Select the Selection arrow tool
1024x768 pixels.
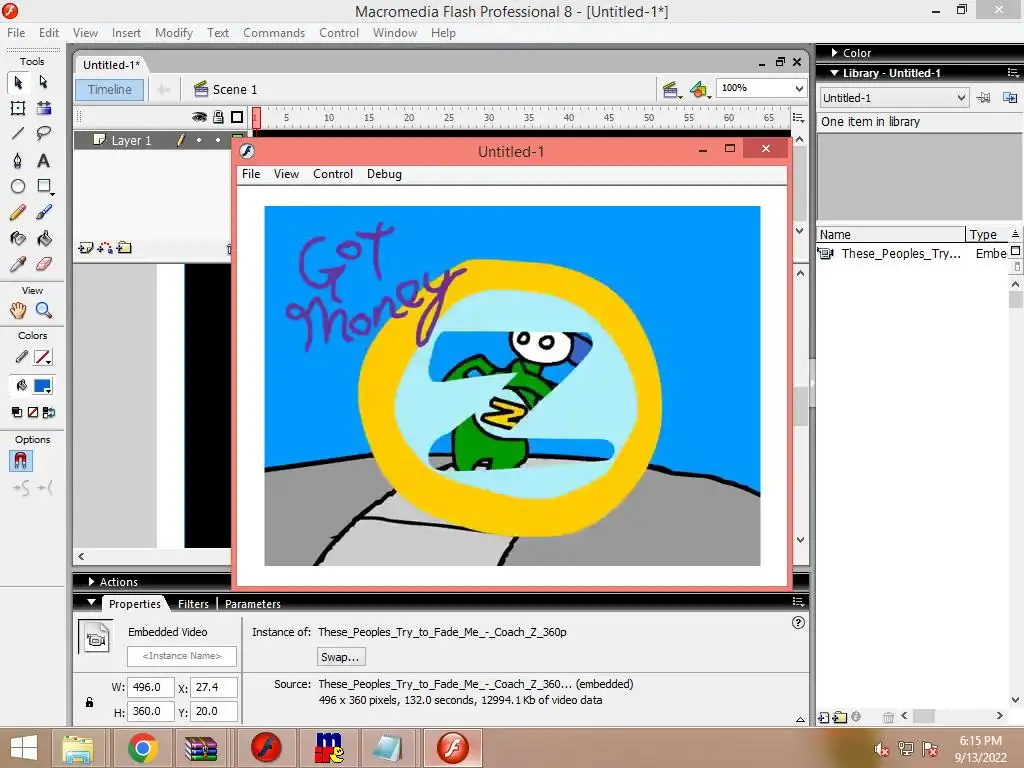18,82
